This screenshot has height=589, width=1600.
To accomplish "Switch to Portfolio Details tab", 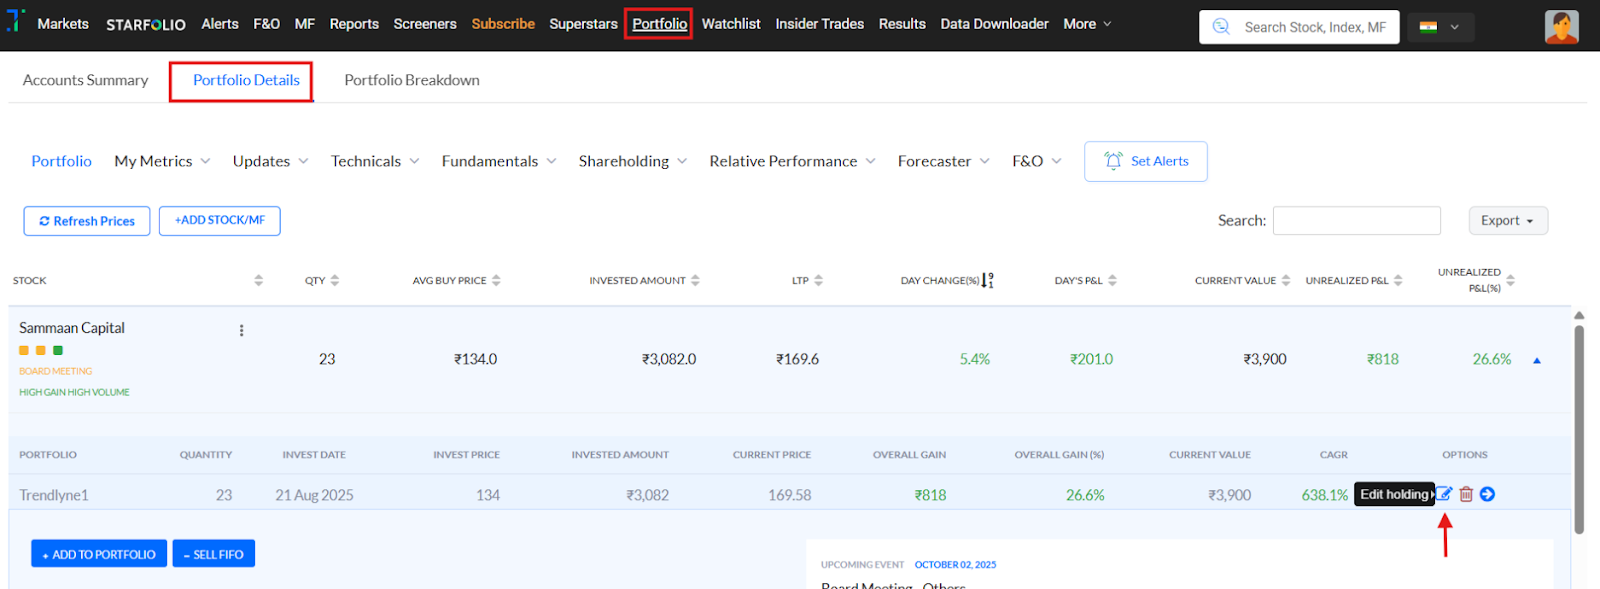I will pos(246,80).
